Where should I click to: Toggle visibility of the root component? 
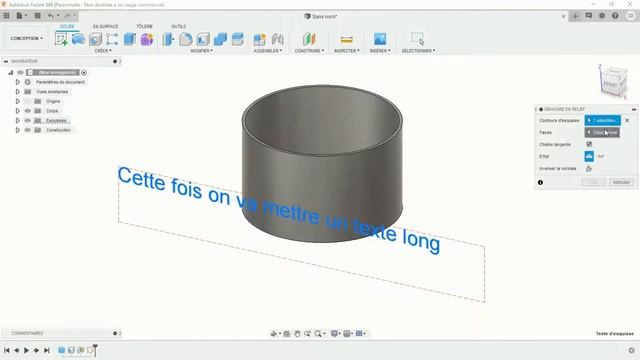click(20, 72)
